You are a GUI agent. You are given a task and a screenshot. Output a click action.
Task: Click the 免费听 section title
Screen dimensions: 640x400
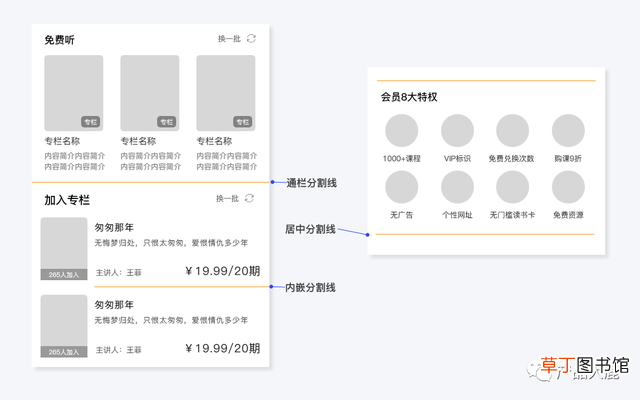coord(60,40)
